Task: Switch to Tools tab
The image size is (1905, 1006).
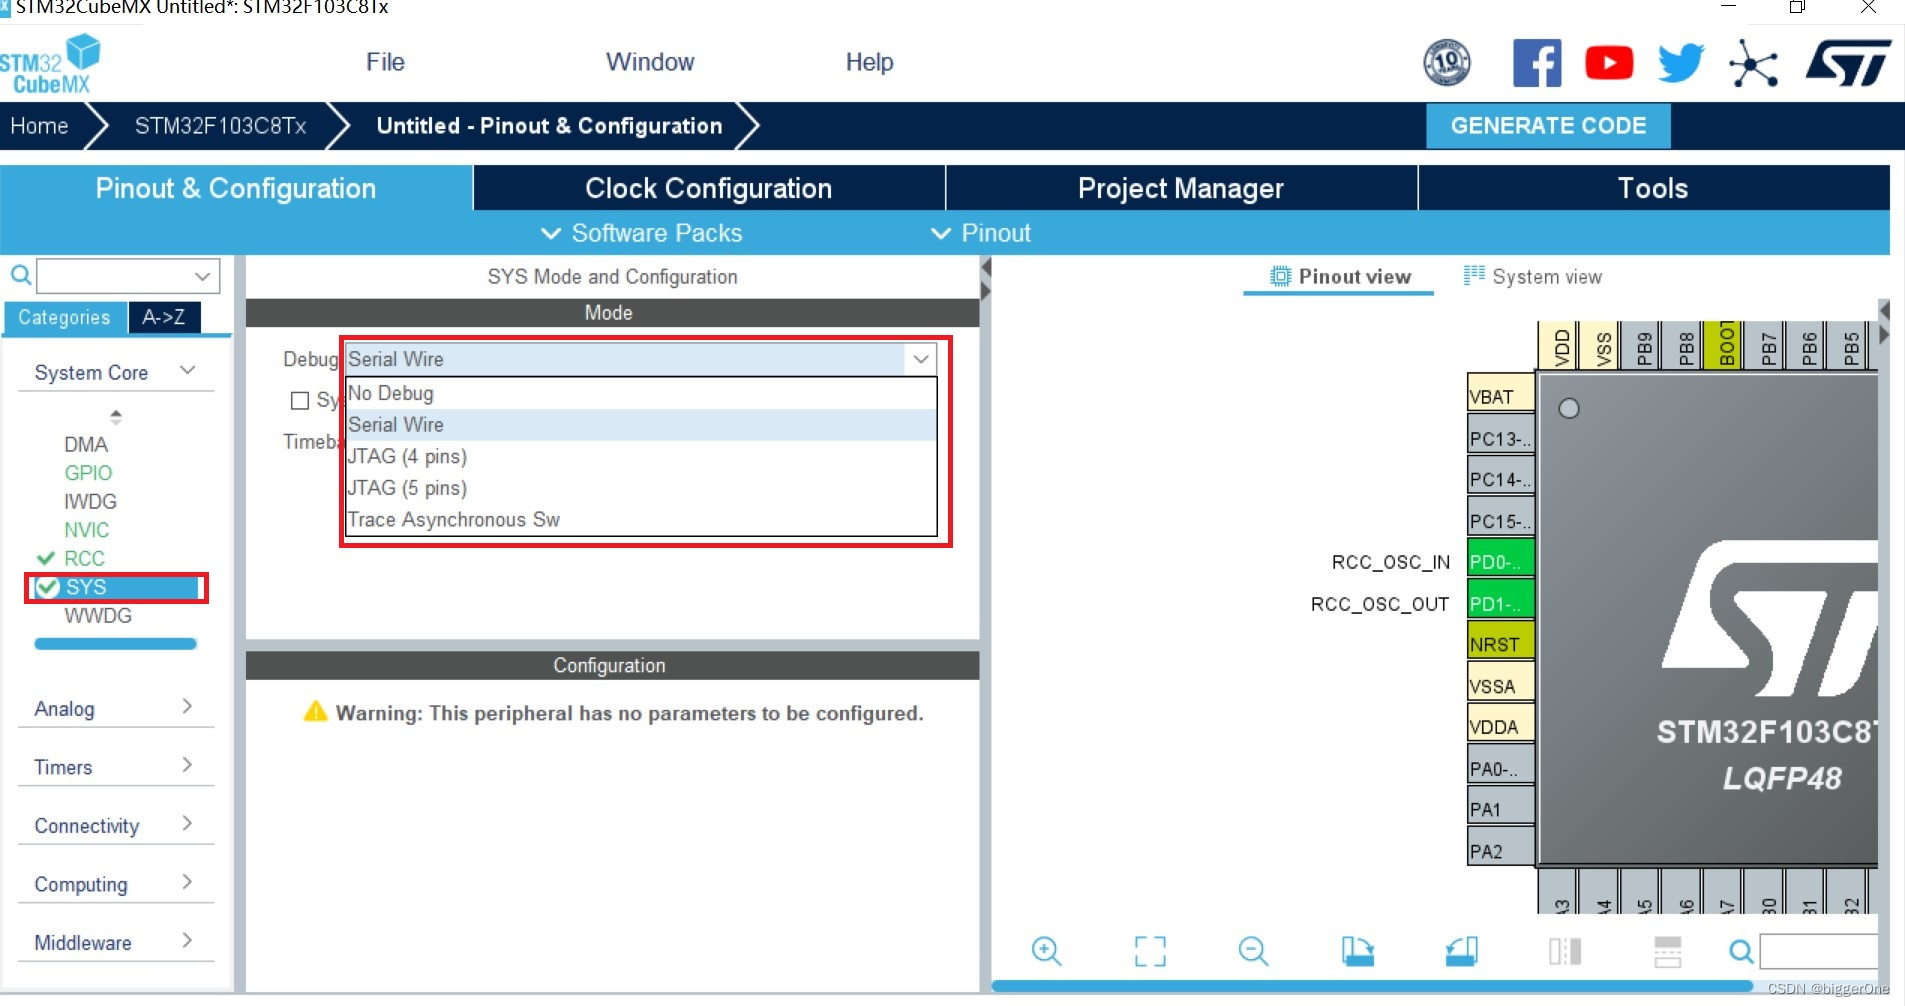Action: click(x=1653, y=188)
